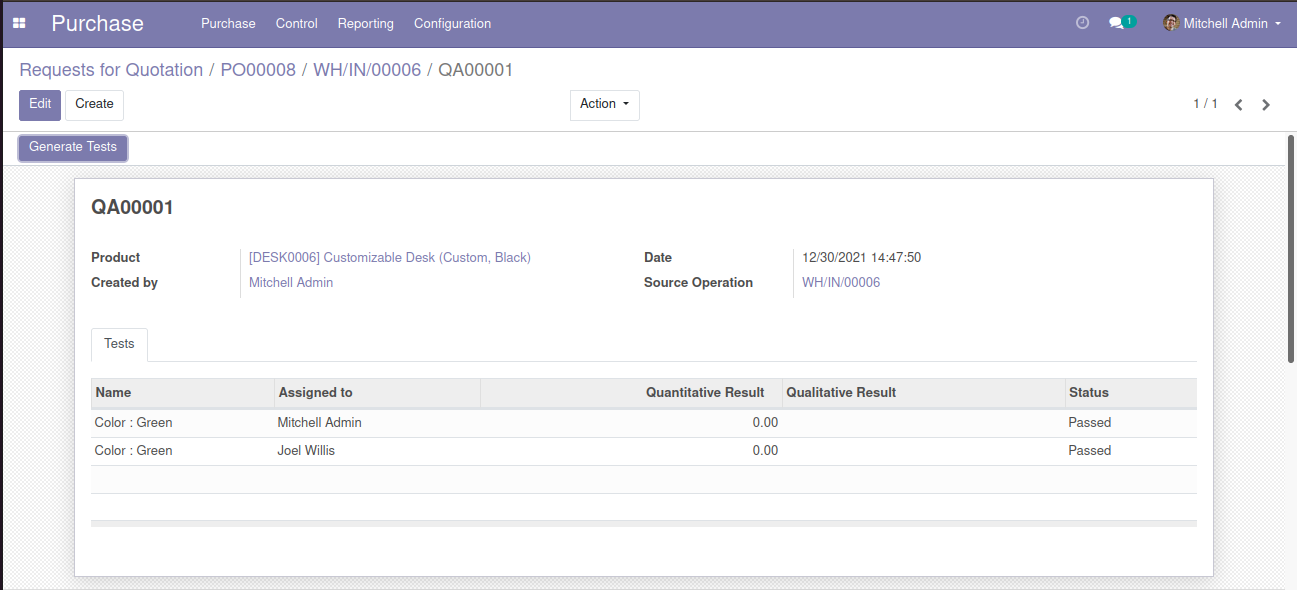Click the vertical scrollbar thumb
Screen dimensions: 1297x590
[1291, 249]
